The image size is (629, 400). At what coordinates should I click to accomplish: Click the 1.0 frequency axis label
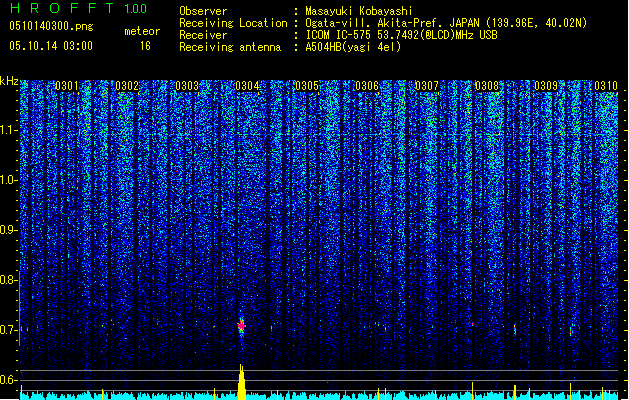coord(9,180)
